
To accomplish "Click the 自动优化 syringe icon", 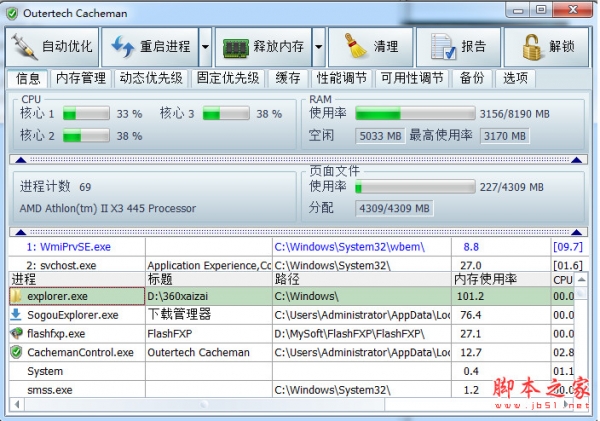I will point(24,47).
